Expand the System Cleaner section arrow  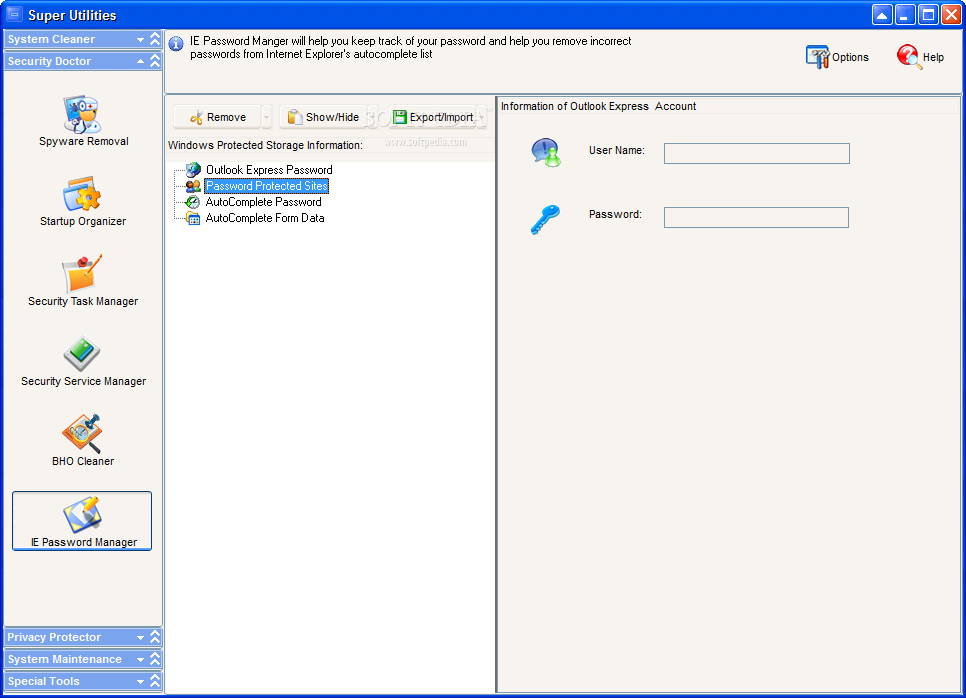pyautogui.click(x=140, y=39)
